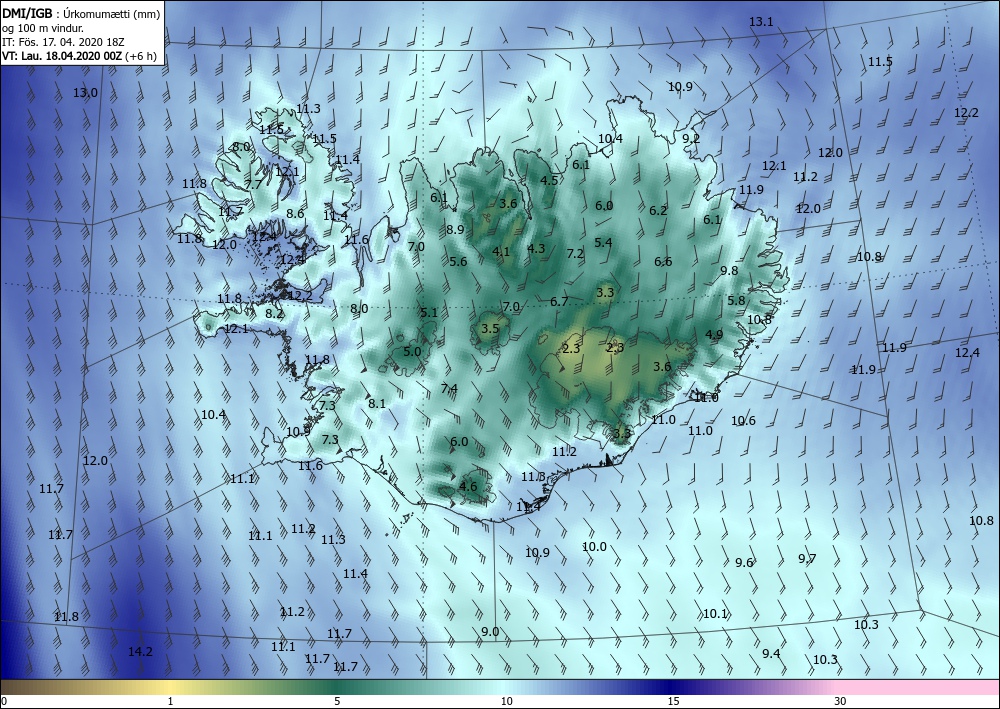Click the 5.8 value on the map
This screenshot has height=709, width=1000.
click(x=736, y=300)
